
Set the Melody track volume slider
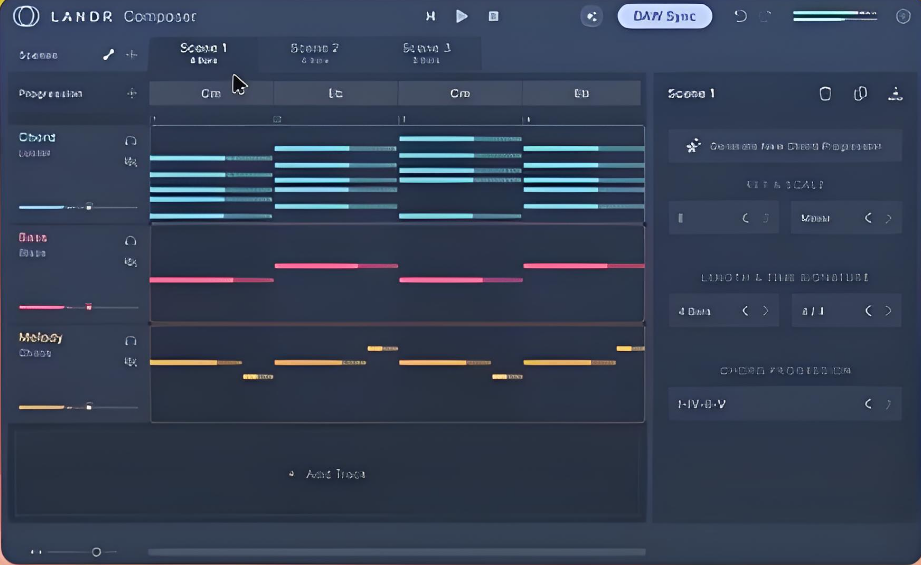(89, 406)
